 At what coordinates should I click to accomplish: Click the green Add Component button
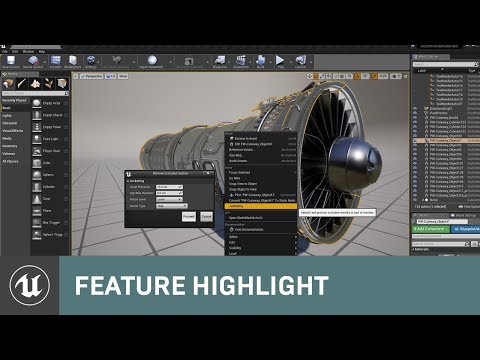pos(430,229)
